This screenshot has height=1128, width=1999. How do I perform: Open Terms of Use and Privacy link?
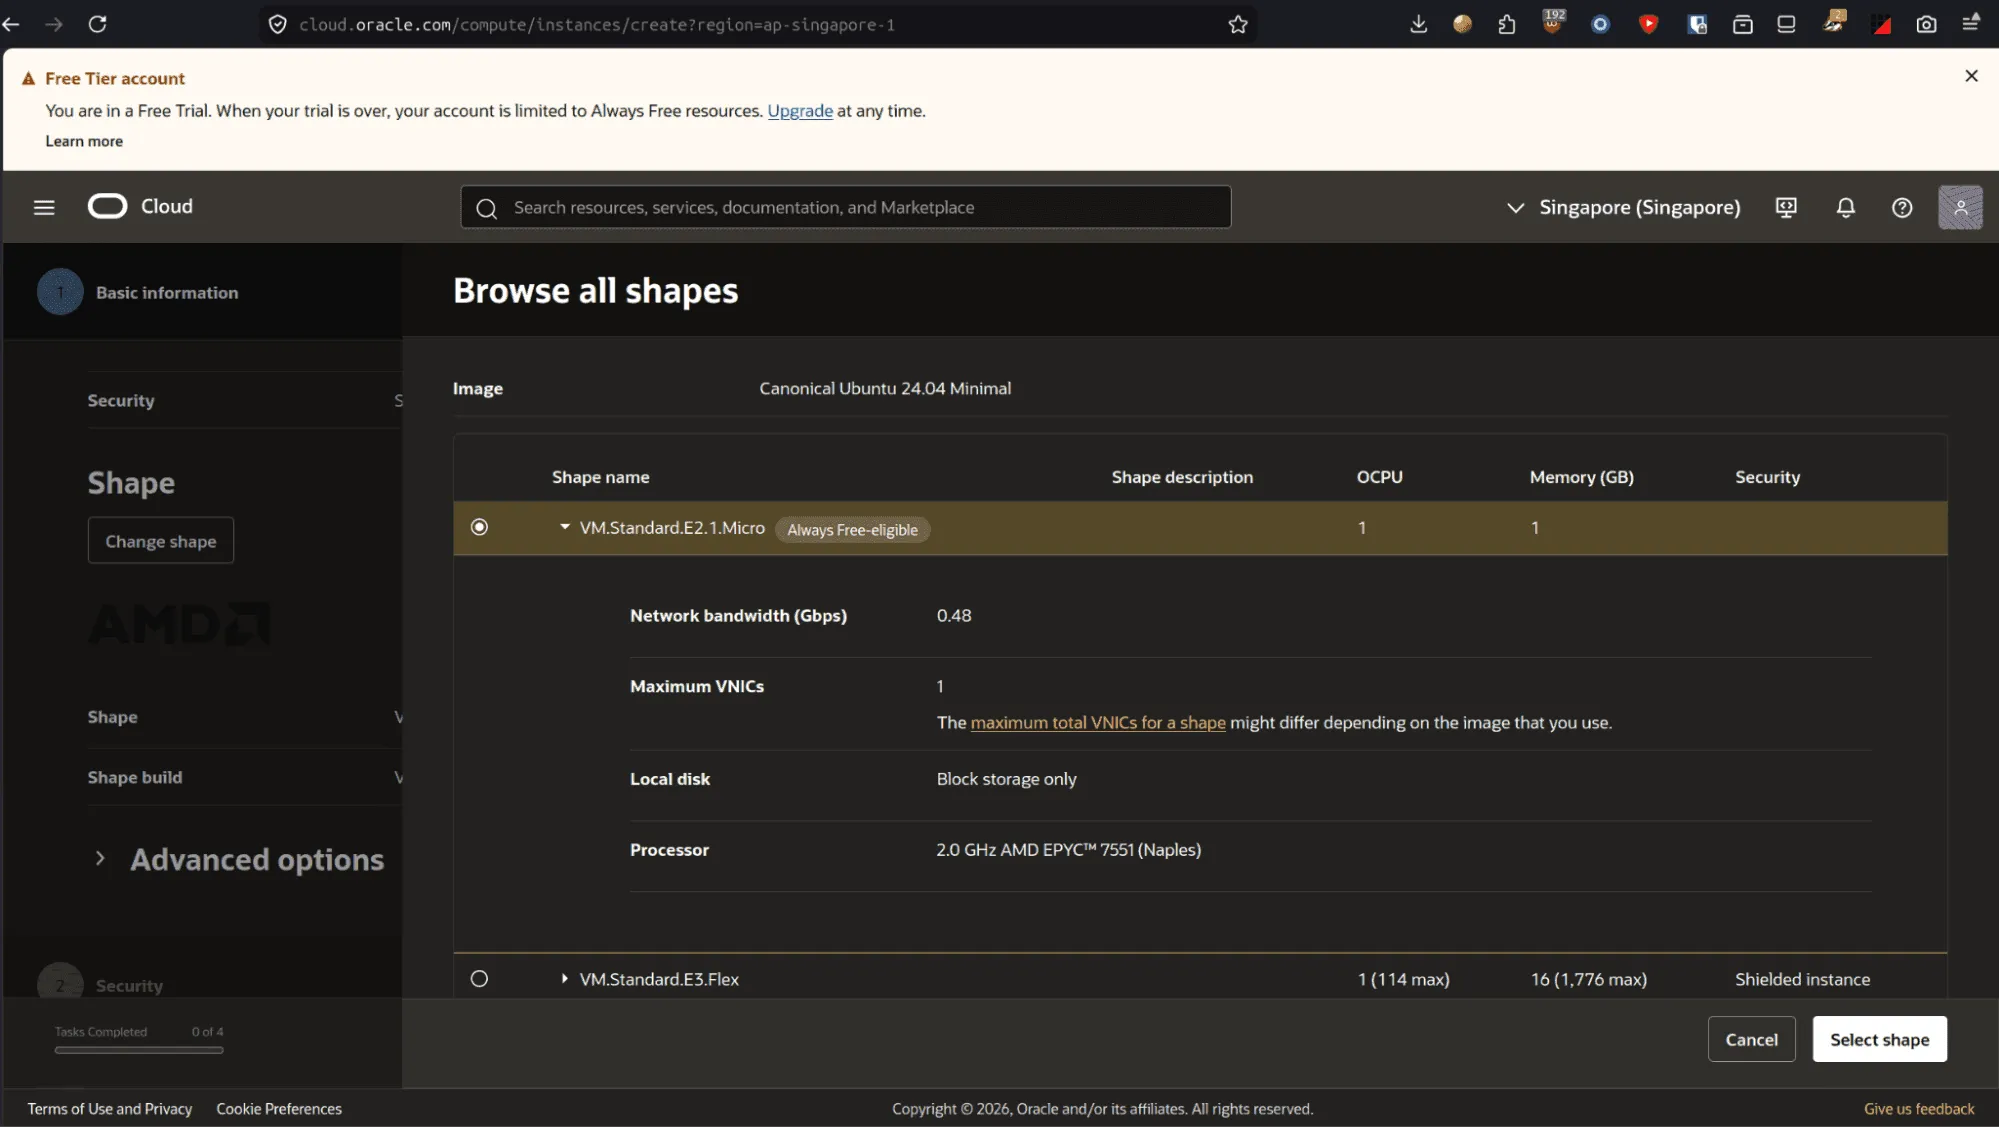(x=110, y=1108)
